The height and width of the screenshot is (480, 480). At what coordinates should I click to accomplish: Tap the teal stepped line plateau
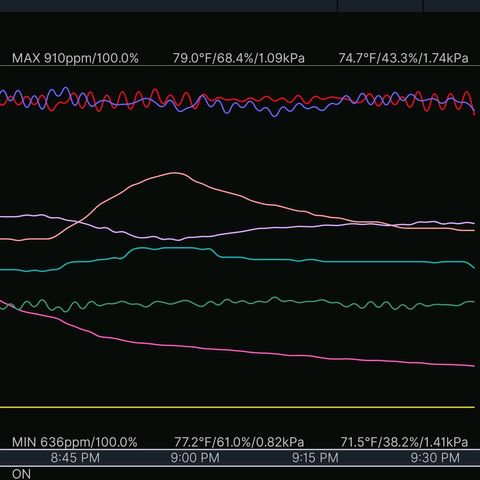[173, 248]
